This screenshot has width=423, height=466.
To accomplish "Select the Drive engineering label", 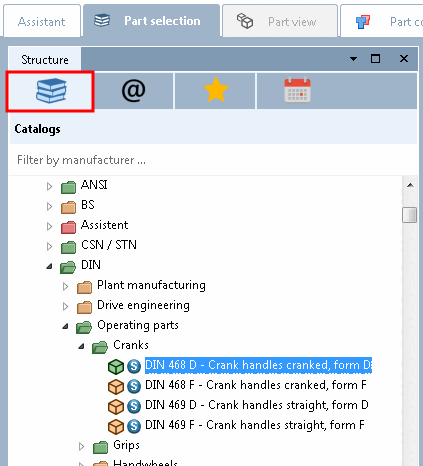I will (143, 305).
